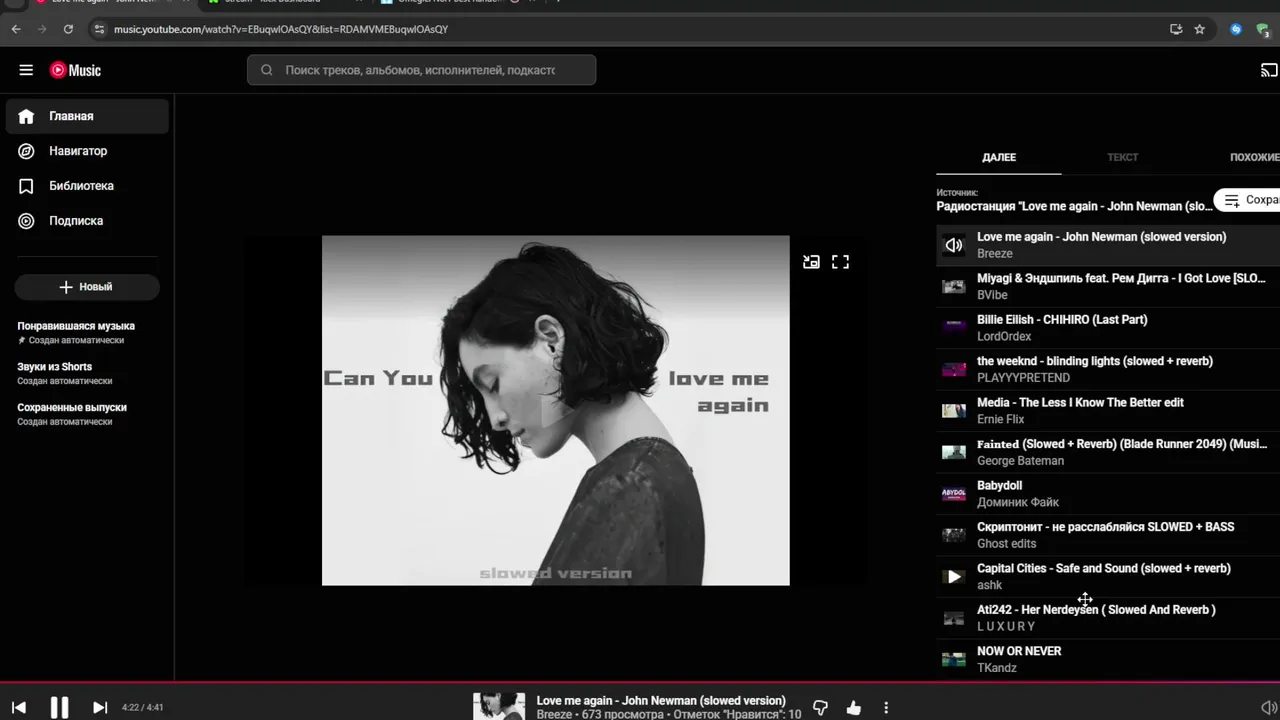
Task: Switch to miniplayer mode
Action: (x=811, y=262)
